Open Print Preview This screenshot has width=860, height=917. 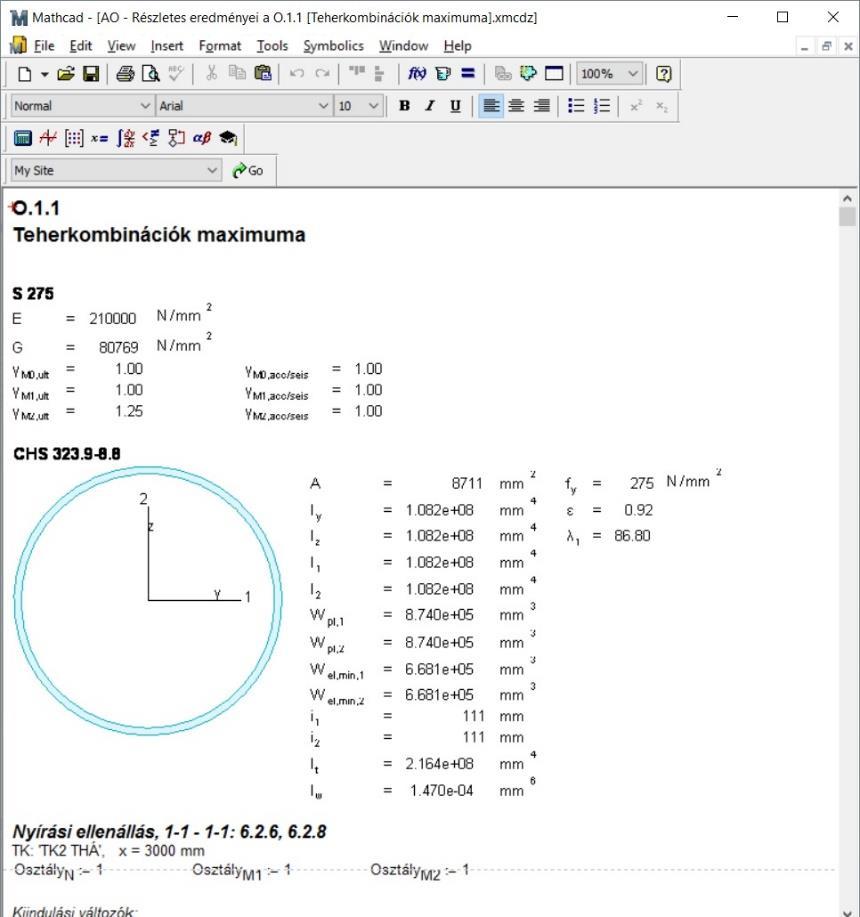click(151, 74)
